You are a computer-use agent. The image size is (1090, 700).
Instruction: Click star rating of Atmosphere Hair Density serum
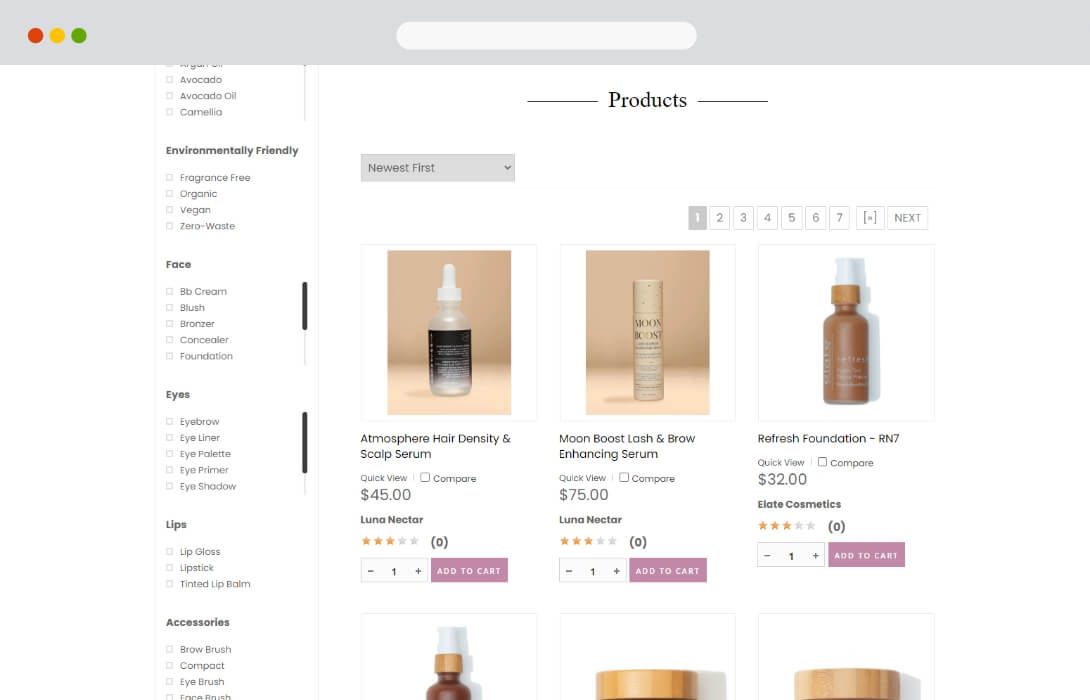(x=390, y=541)
